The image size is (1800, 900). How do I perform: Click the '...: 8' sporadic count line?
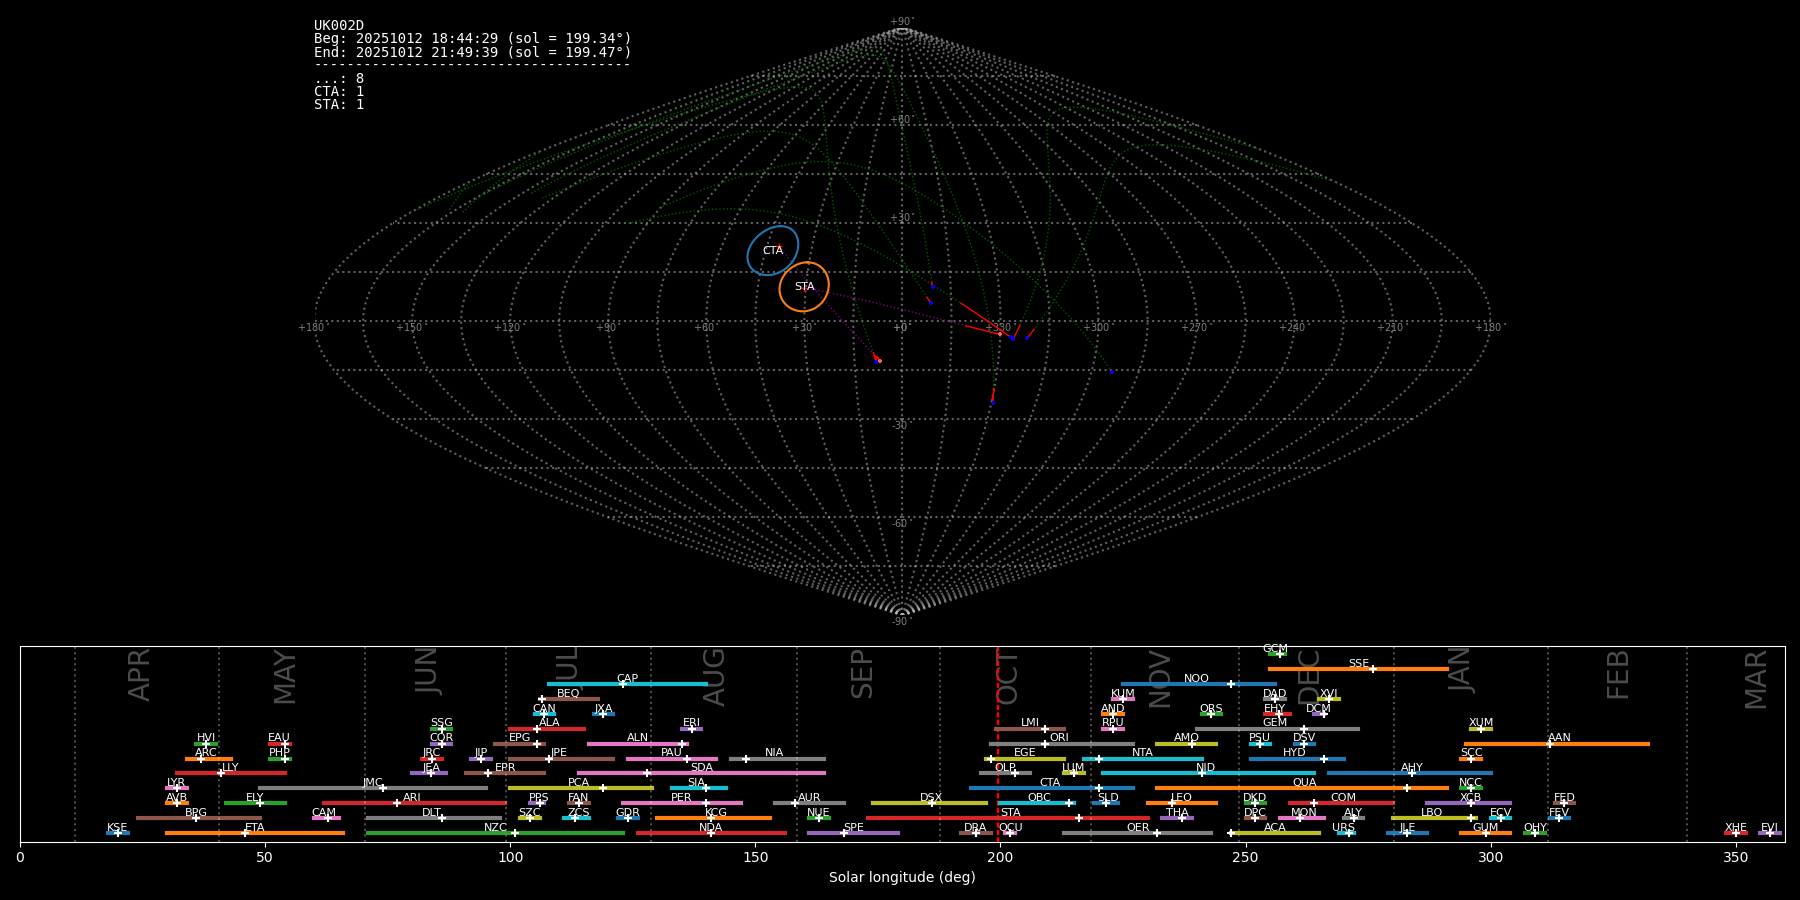339,78
